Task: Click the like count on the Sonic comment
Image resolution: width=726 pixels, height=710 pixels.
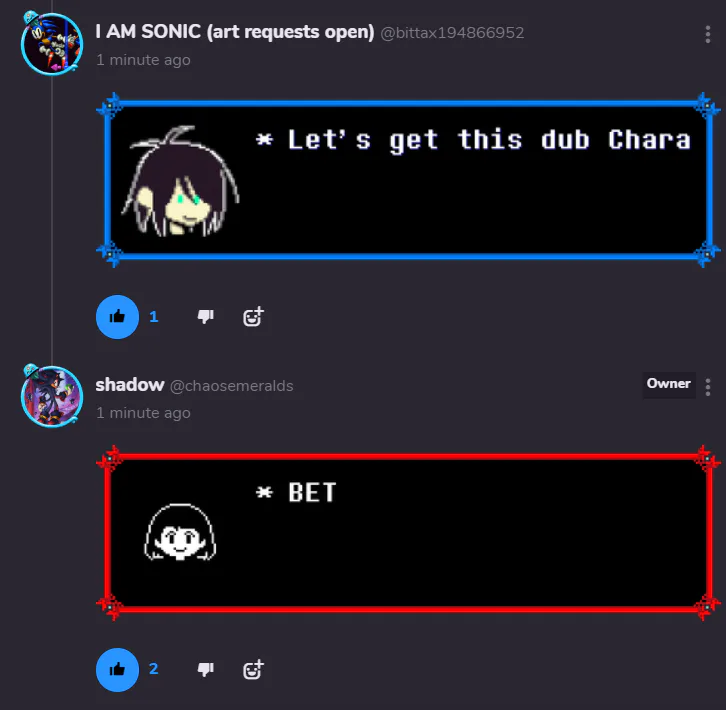Action: (x=154, y=317)
